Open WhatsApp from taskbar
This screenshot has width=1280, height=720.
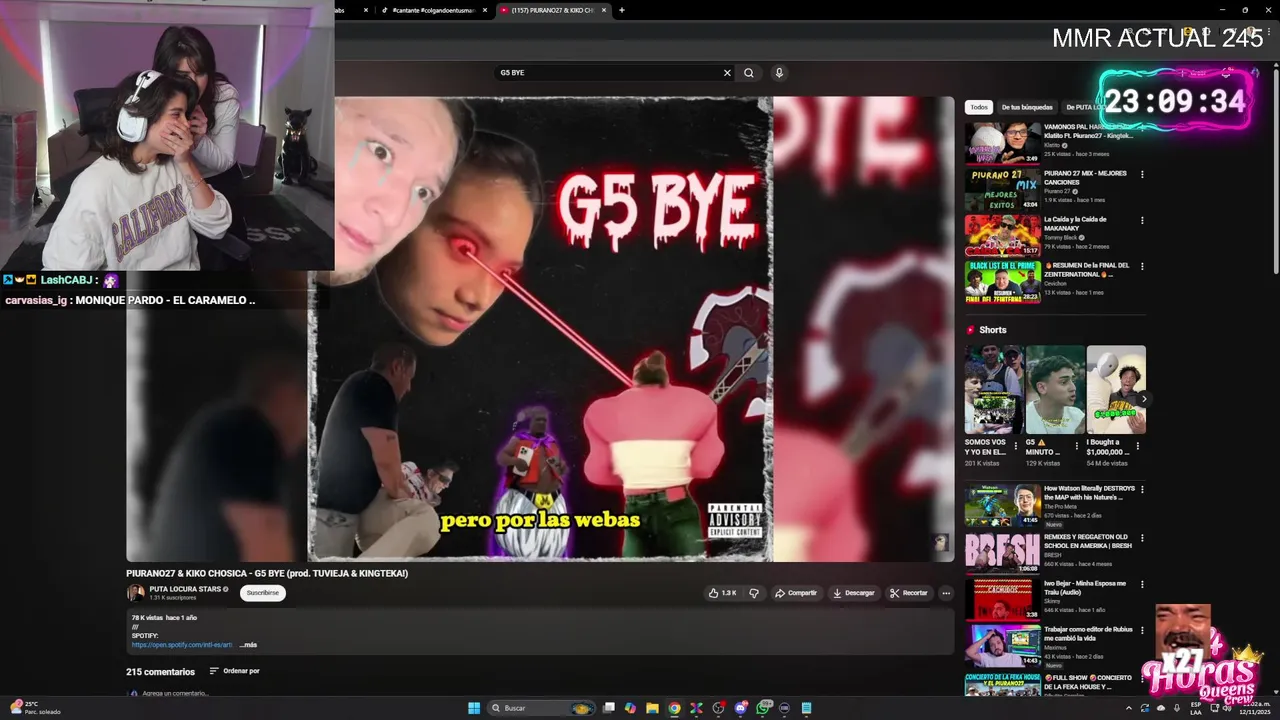(x=762, y=708)
